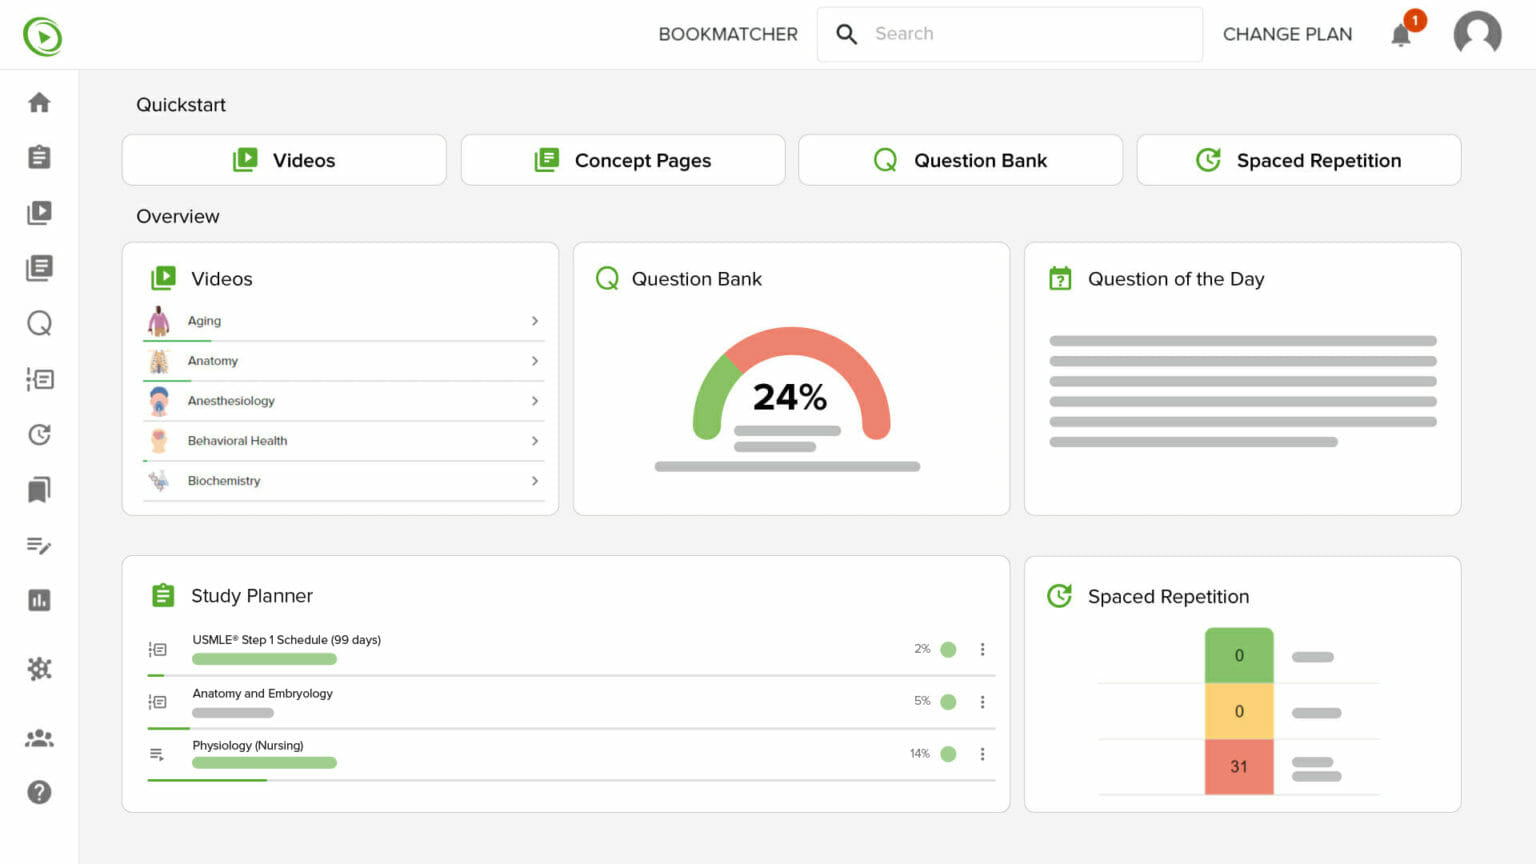Open the study planner clipboard sidebar icon

tap(39, 157)
